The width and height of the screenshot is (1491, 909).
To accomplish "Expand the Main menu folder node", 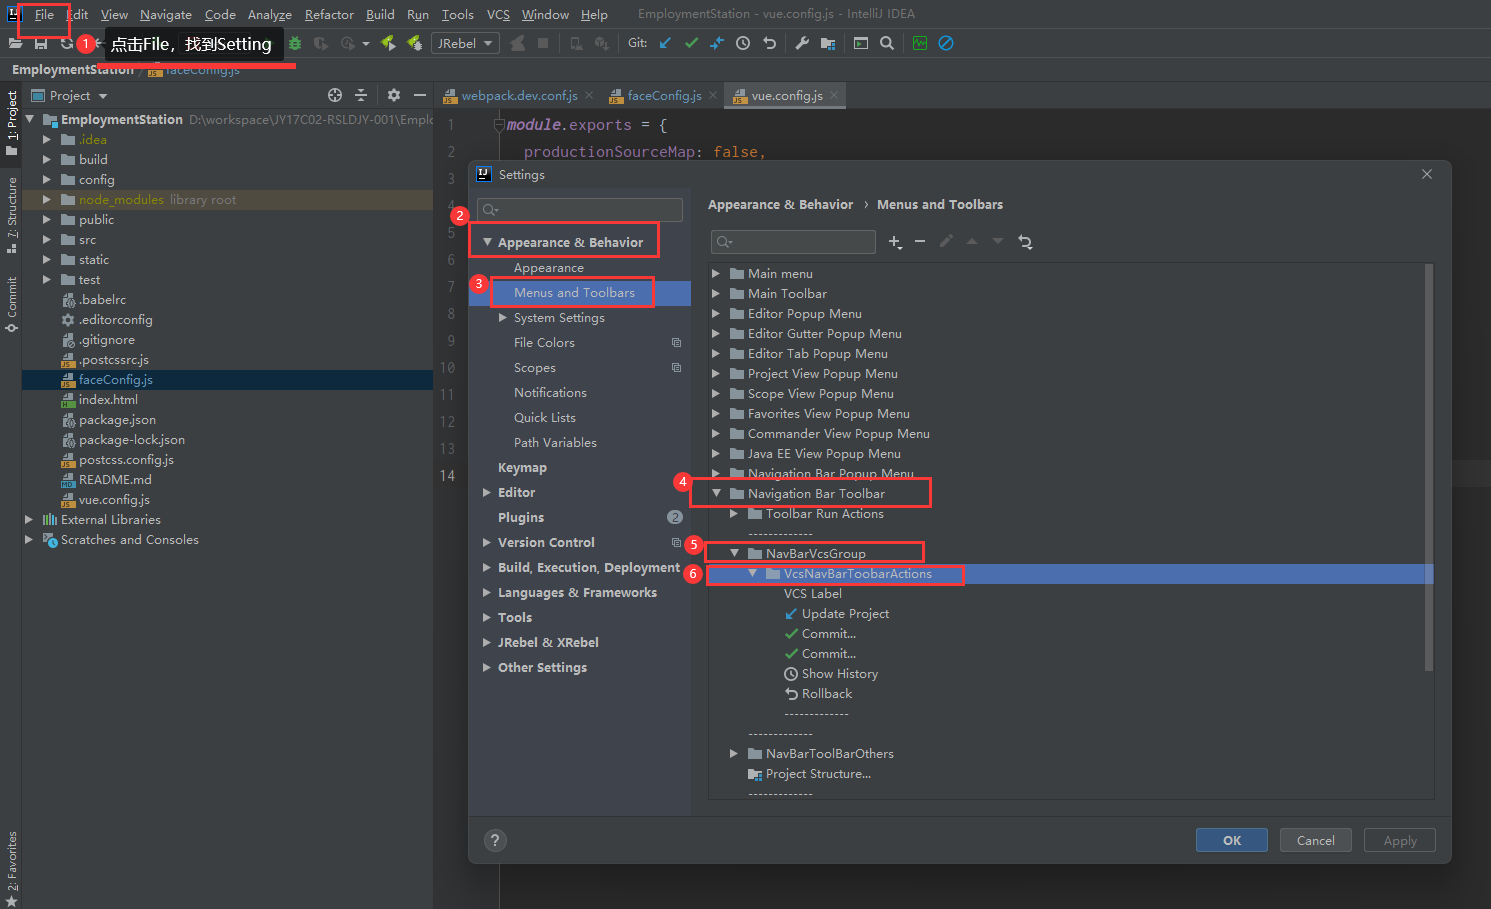I will [716, 274].
